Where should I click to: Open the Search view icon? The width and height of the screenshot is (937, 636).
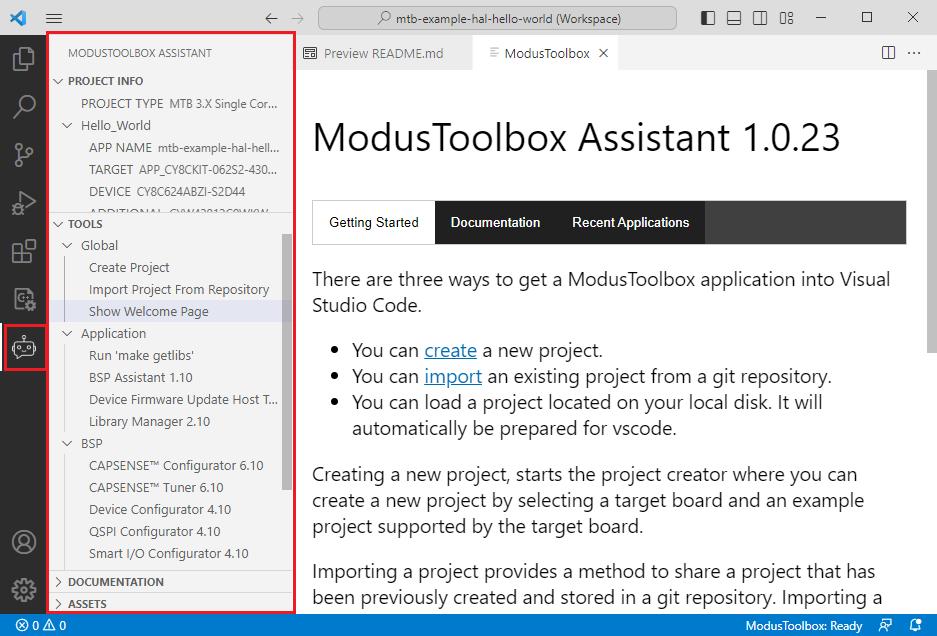23,106
